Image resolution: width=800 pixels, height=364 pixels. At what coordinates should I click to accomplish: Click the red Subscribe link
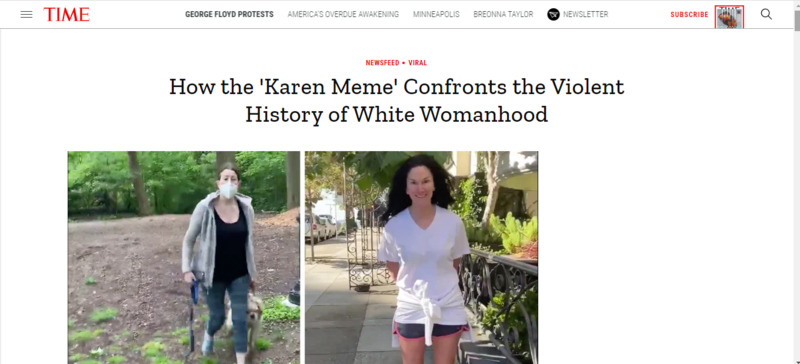[x=689, y=14]
